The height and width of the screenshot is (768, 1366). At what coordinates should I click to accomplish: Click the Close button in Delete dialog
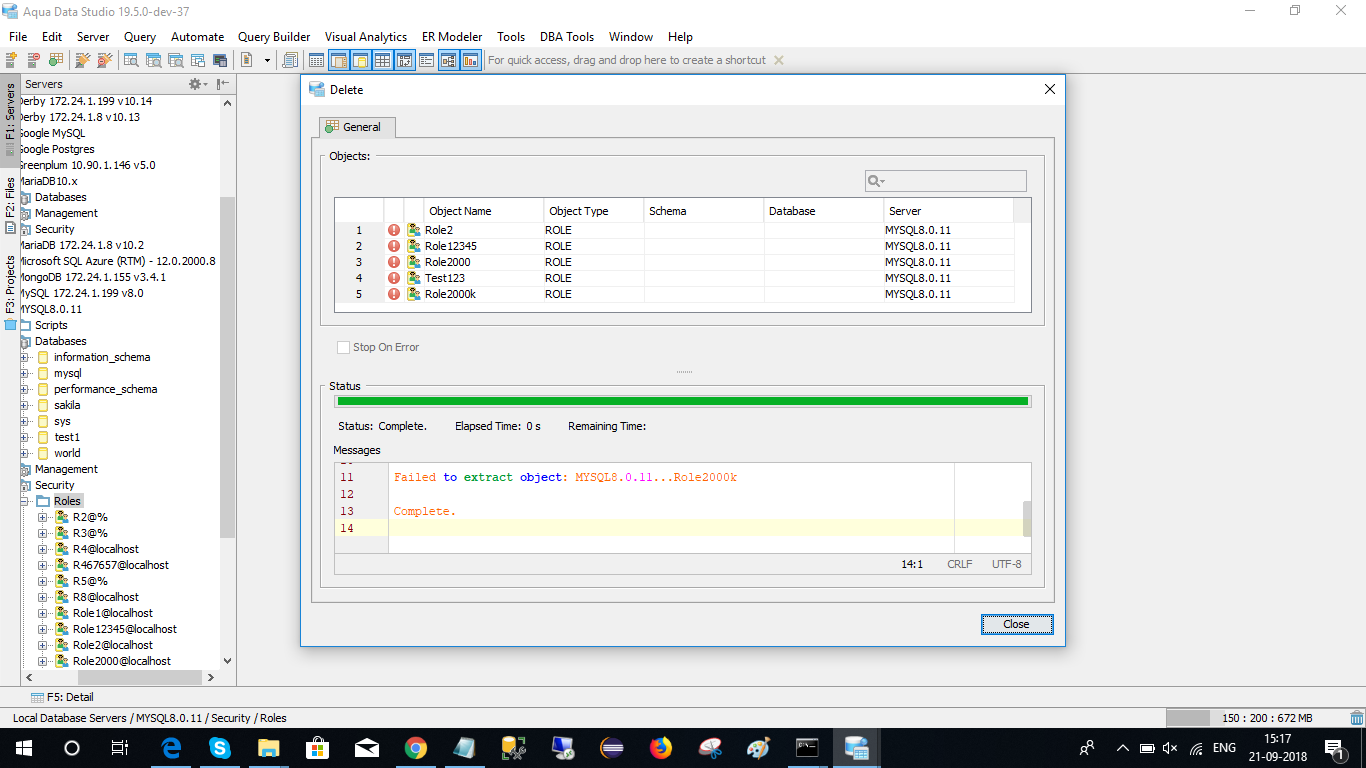1016,624
